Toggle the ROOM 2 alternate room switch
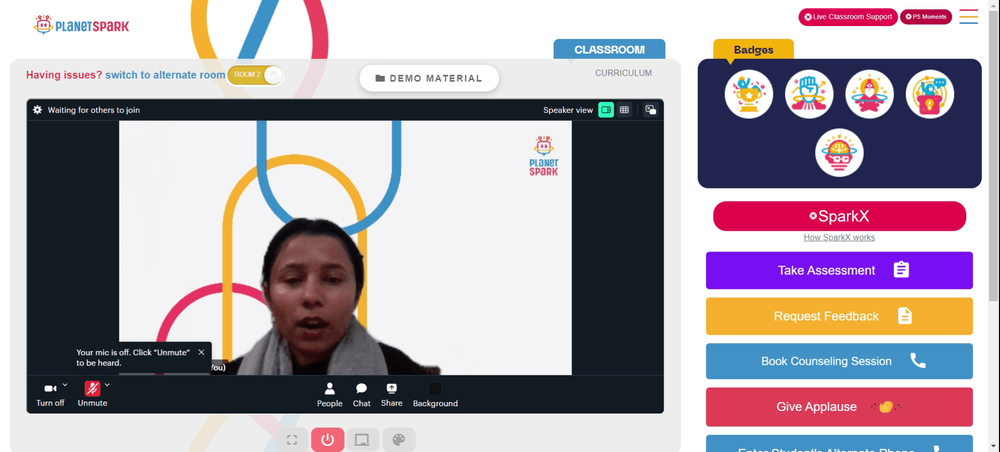 pos(255,75)
